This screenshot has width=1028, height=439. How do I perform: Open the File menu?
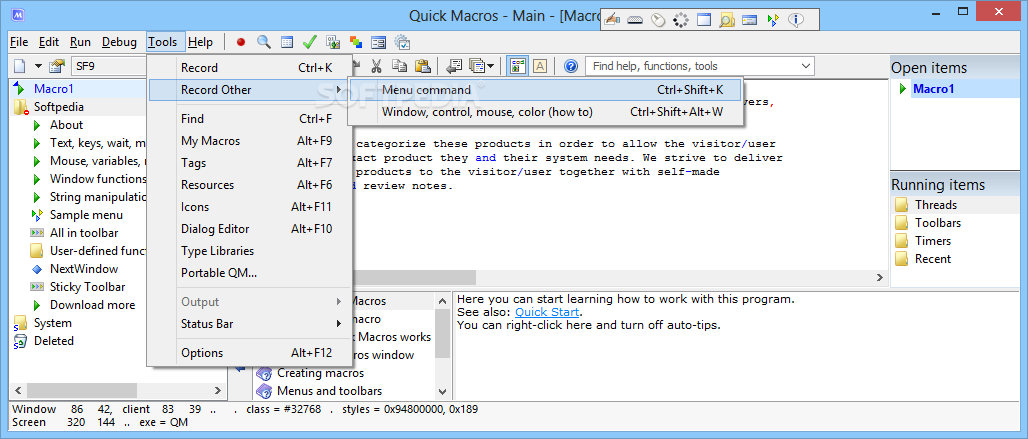(x=19, y=42)
